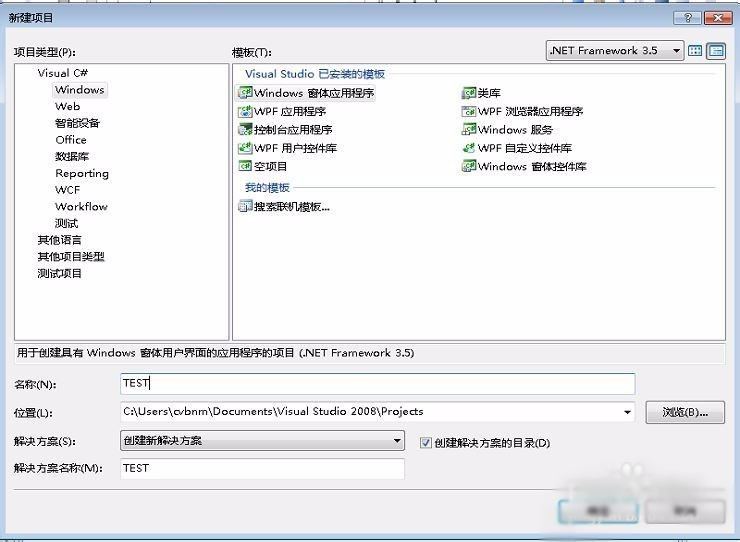Select WCF project type

pyautogui.click(x=67, y=190)
